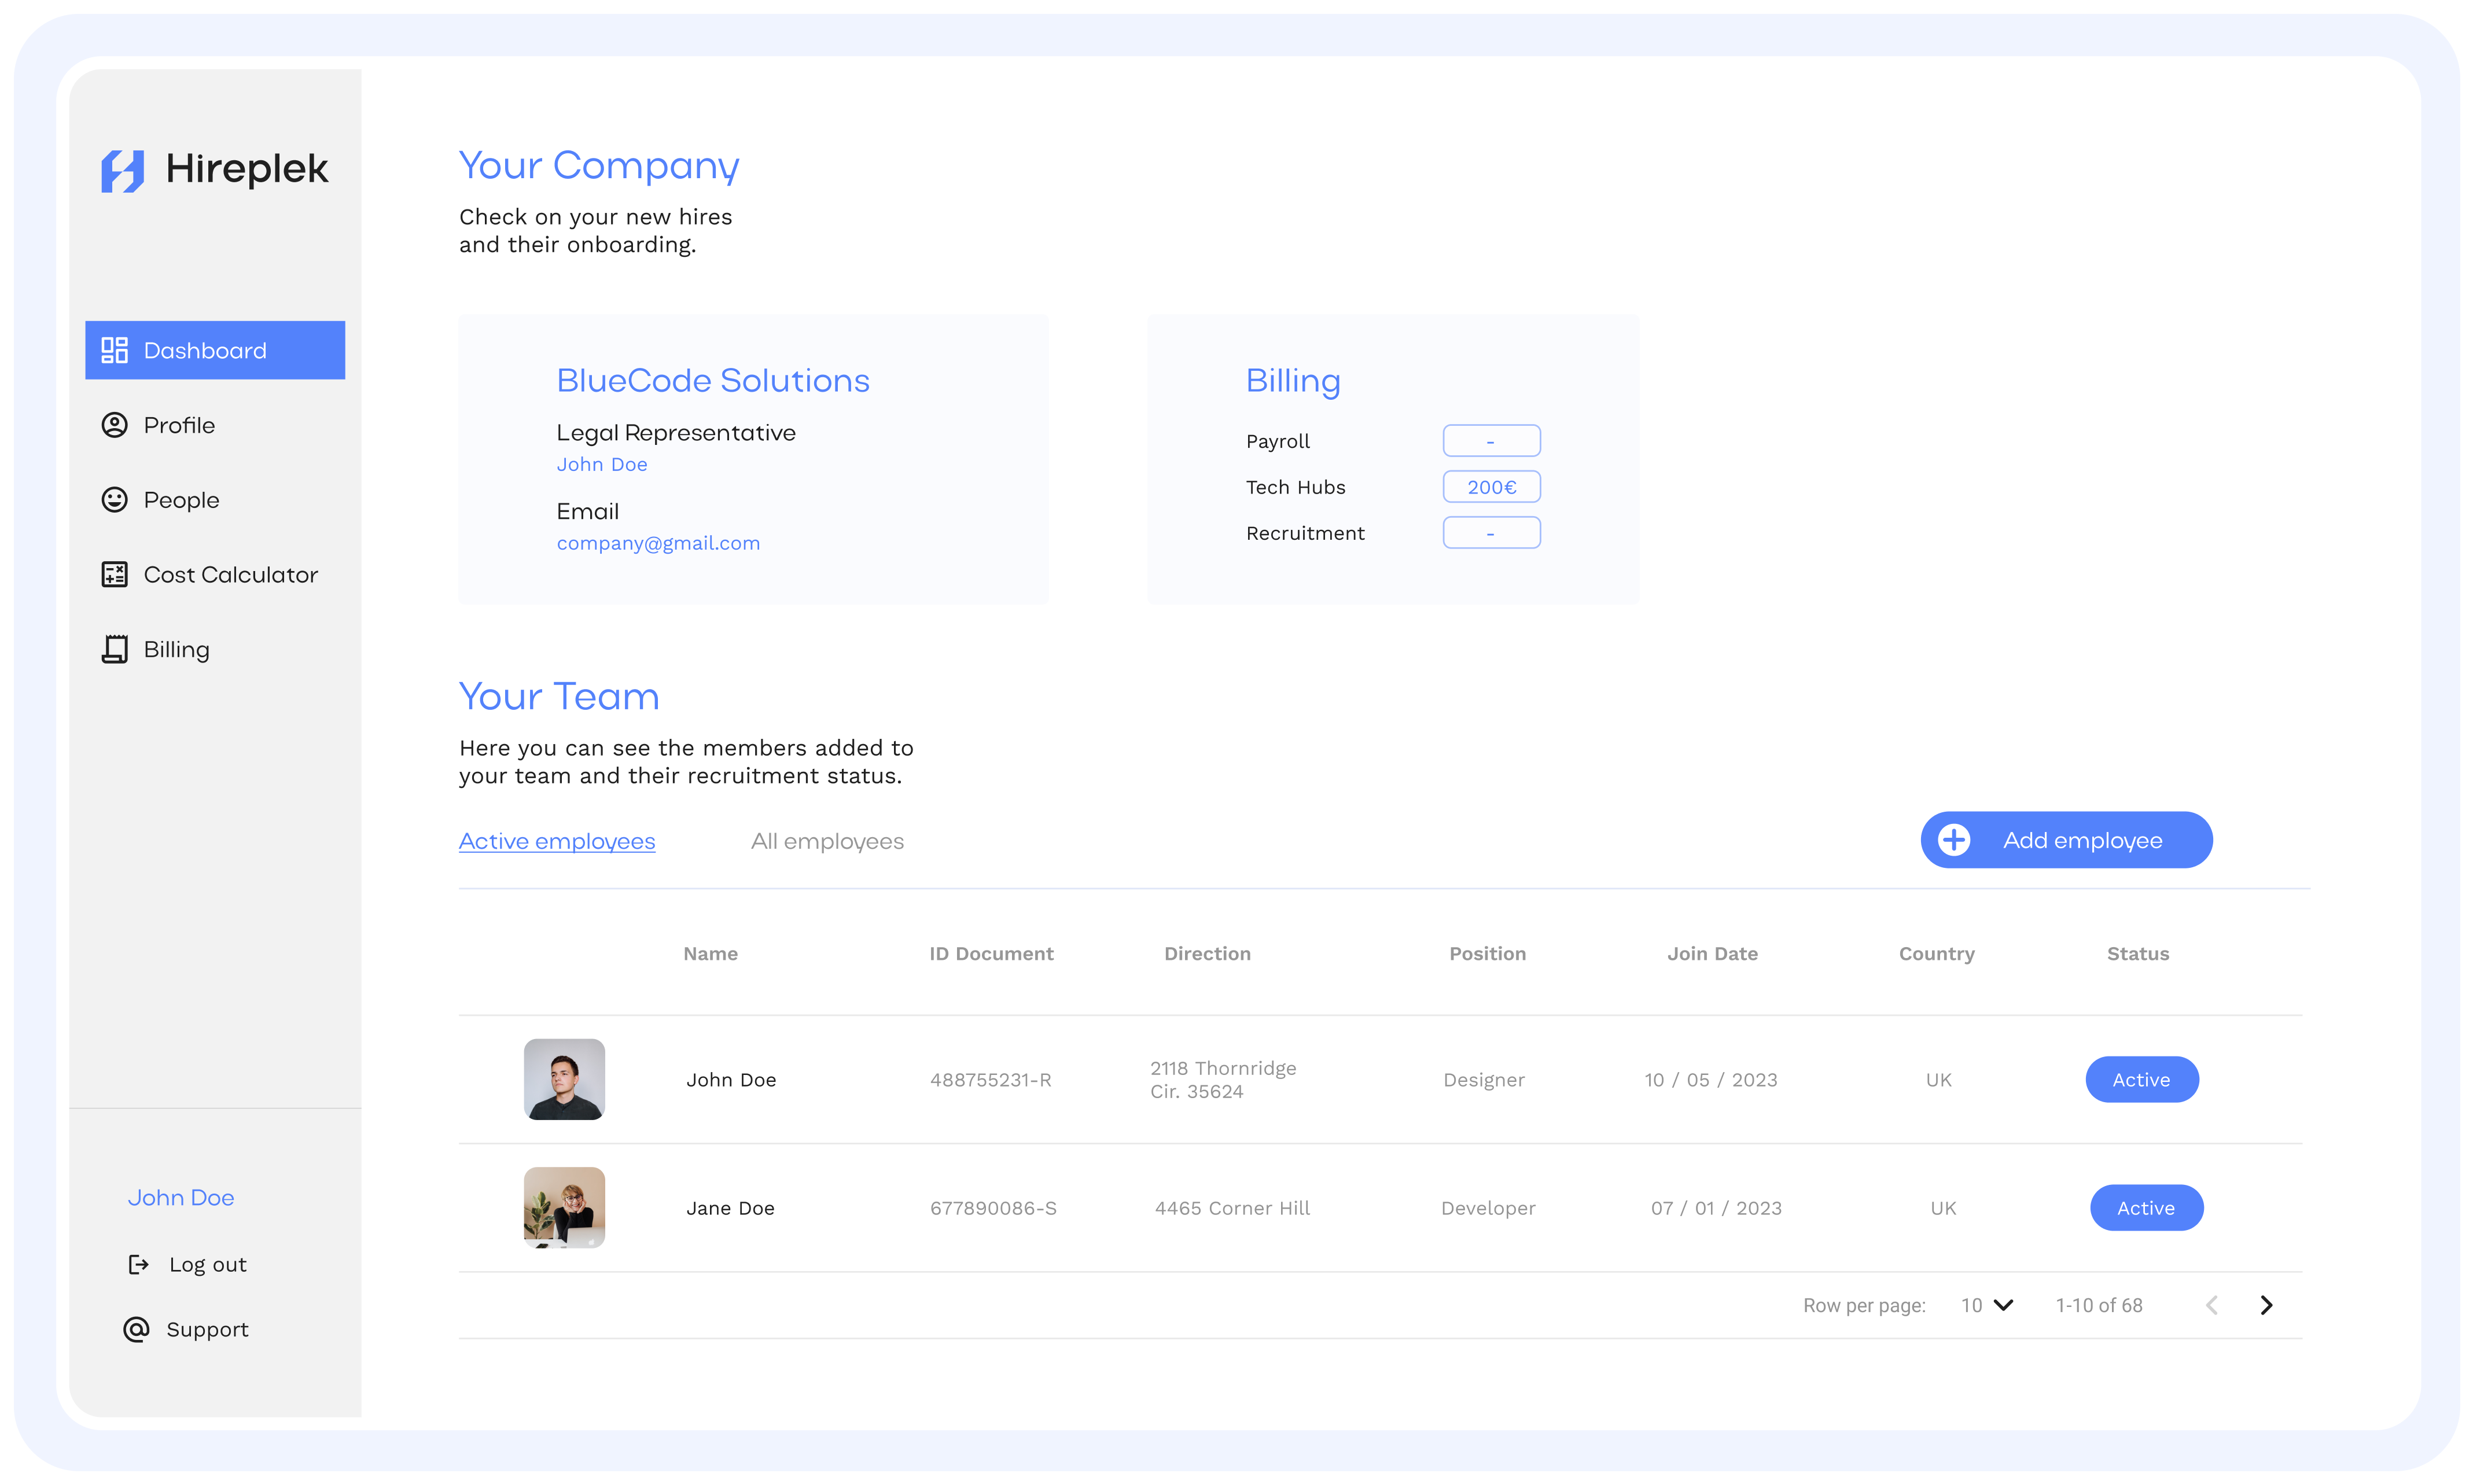Image resolution: width=2473 pixels, height=1484 pixels.
Task: Click Active status badge for Jane Doe
Action: [2146, 1207]
